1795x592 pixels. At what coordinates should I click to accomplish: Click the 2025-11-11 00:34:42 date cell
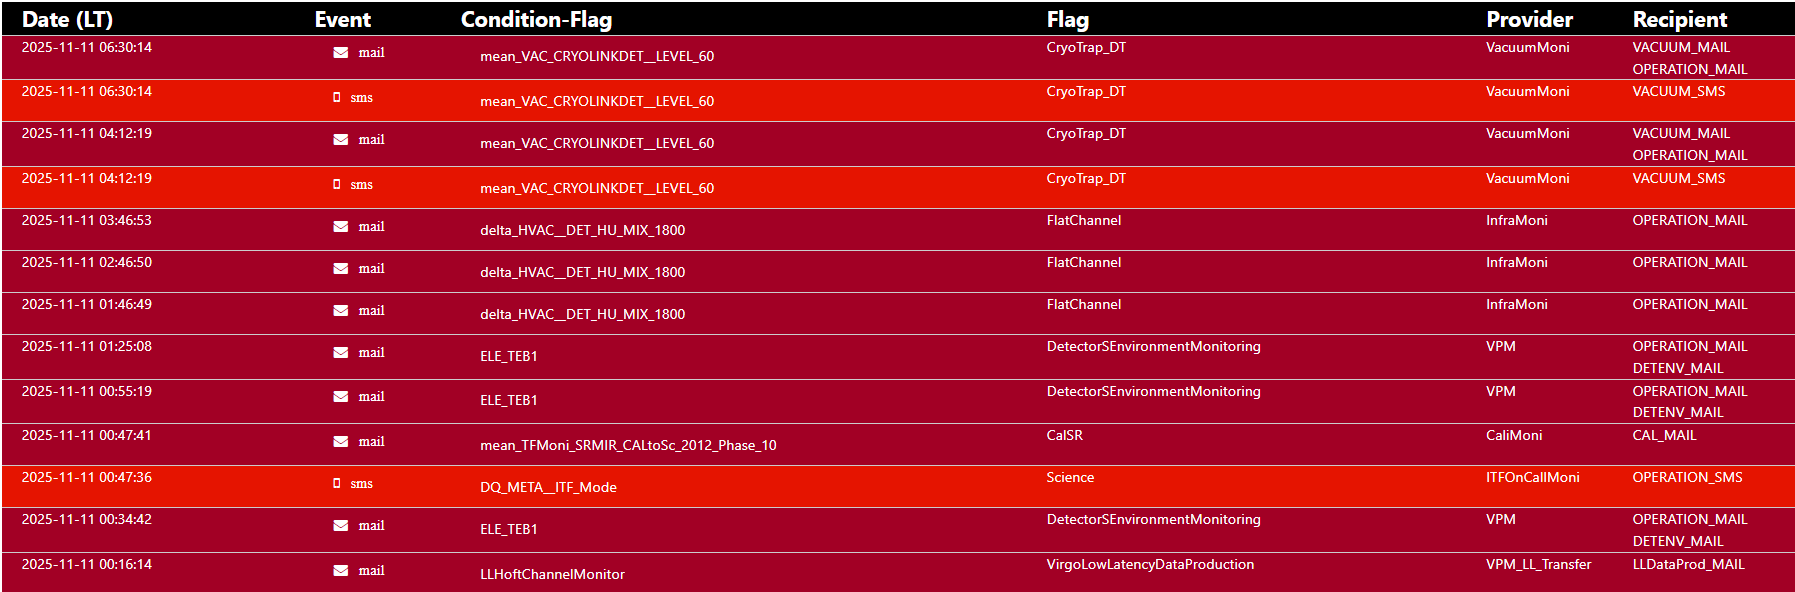[x=87, y=519]
